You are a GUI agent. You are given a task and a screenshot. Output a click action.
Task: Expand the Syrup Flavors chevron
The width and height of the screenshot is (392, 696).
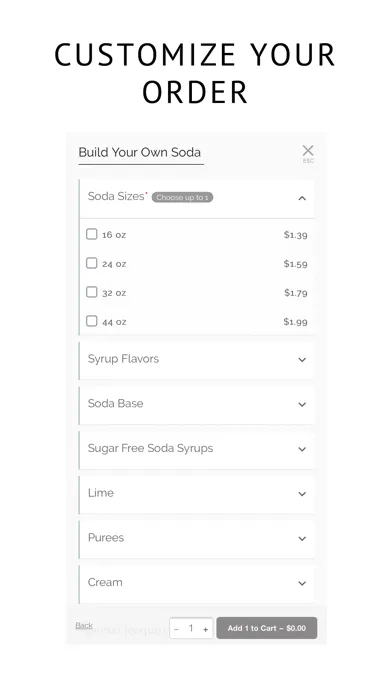[x=302, y=360]
